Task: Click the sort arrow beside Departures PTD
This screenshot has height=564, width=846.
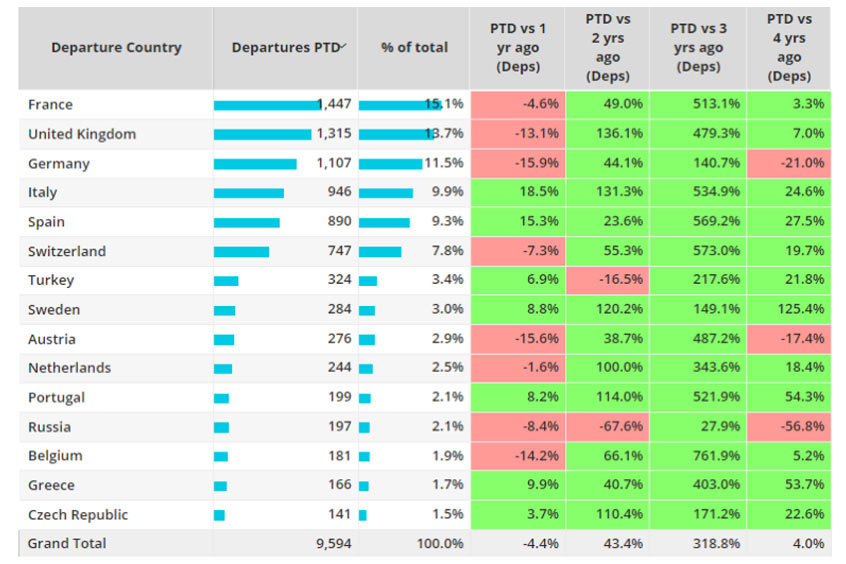Action: pos(343,46)
